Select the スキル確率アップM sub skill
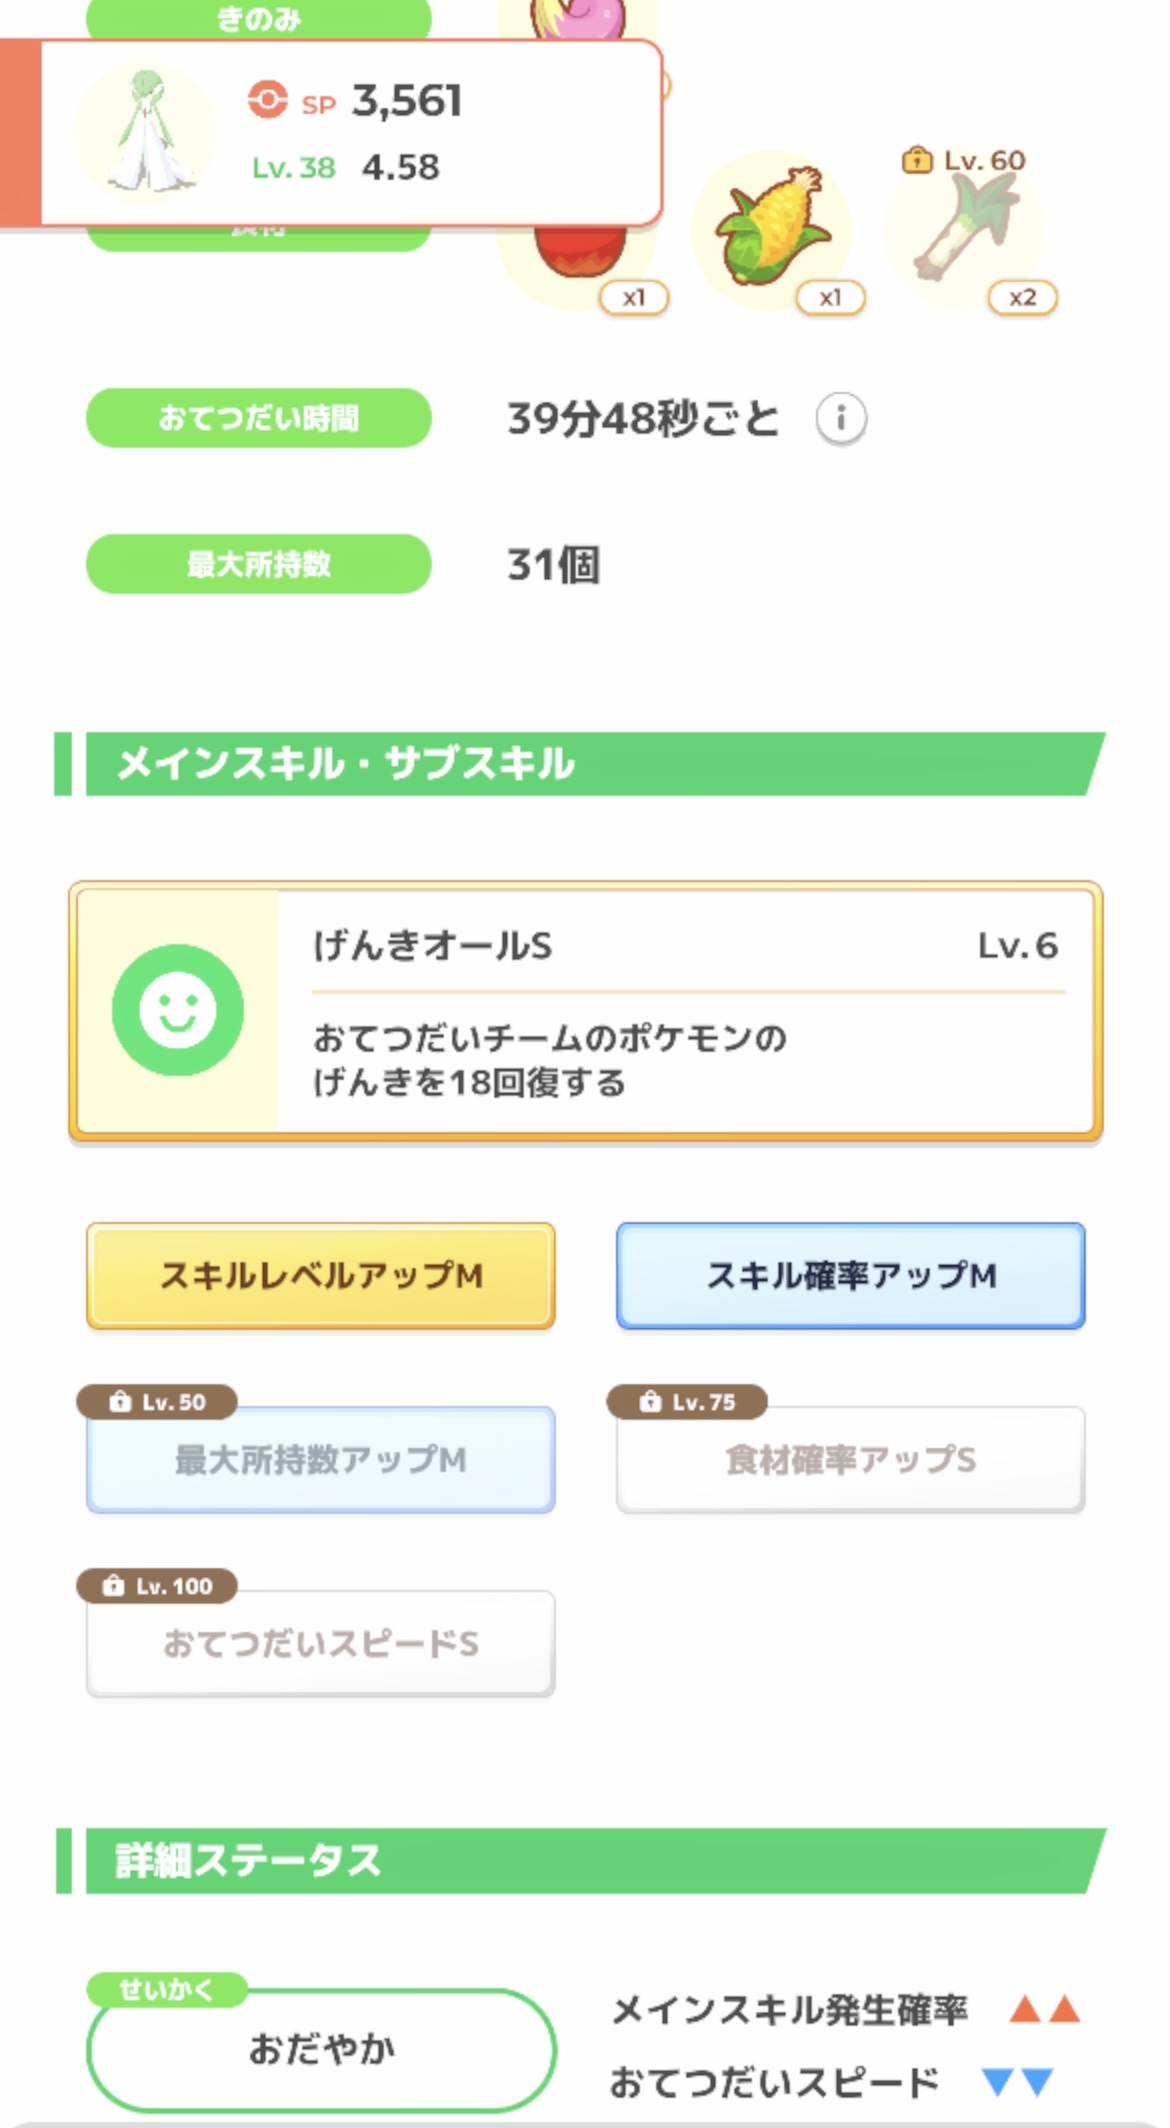 pyautogui.click(x=851, y=1276)
